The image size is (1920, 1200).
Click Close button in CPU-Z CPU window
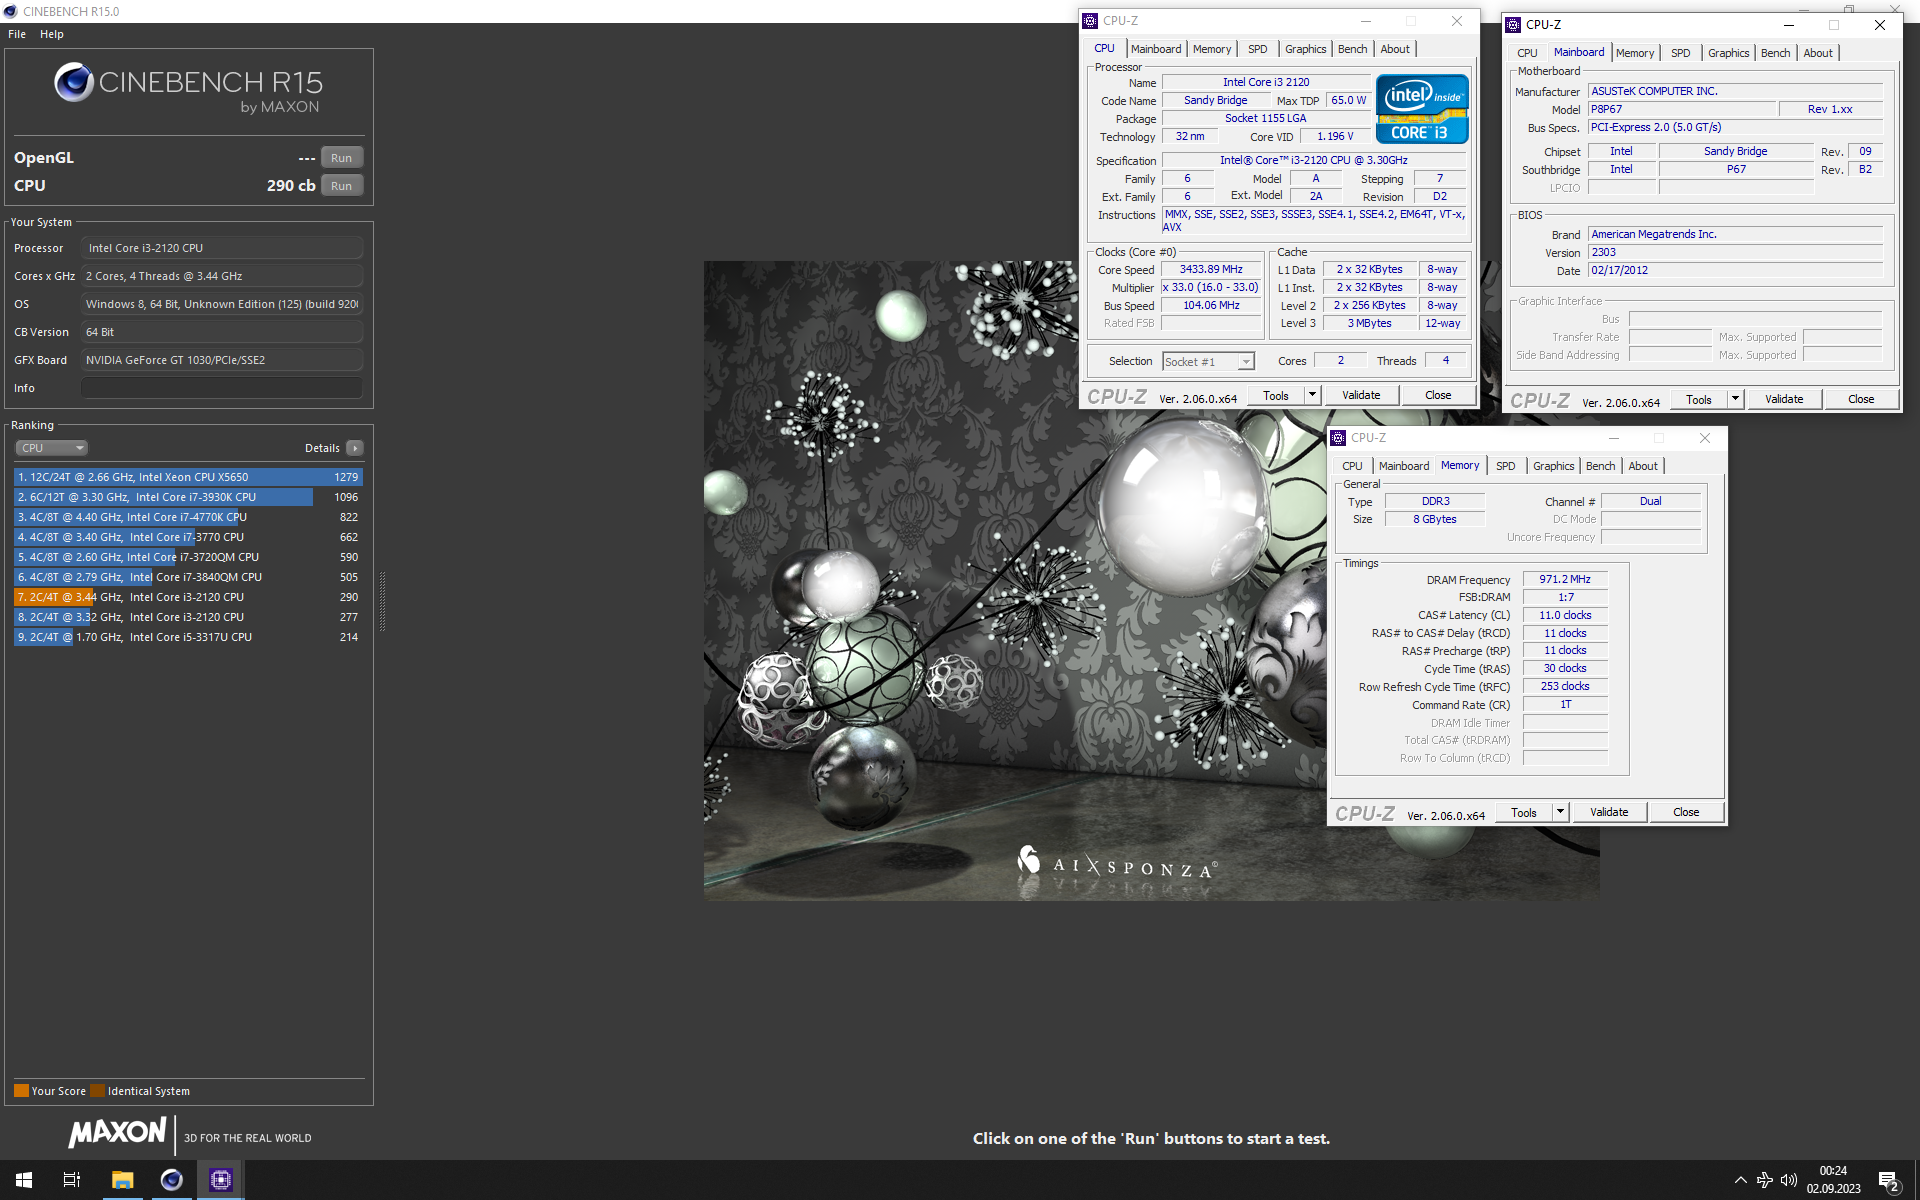(1438, 395)
